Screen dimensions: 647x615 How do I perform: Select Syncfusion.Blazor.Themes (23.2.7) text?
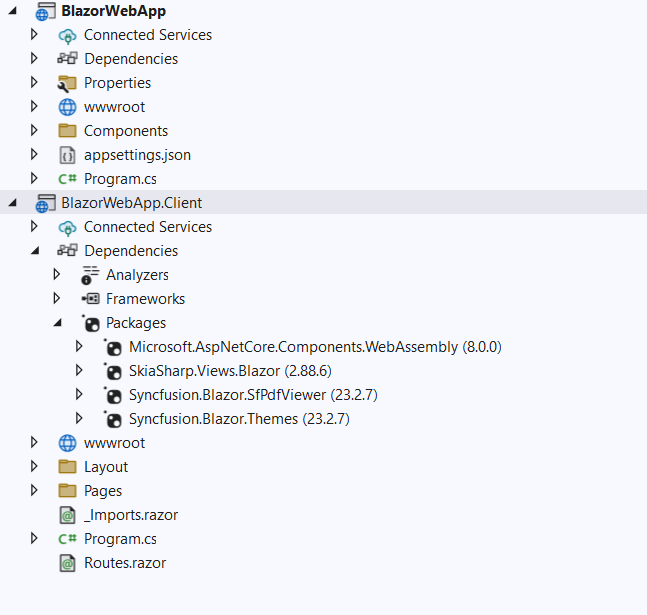pos(239,419)
